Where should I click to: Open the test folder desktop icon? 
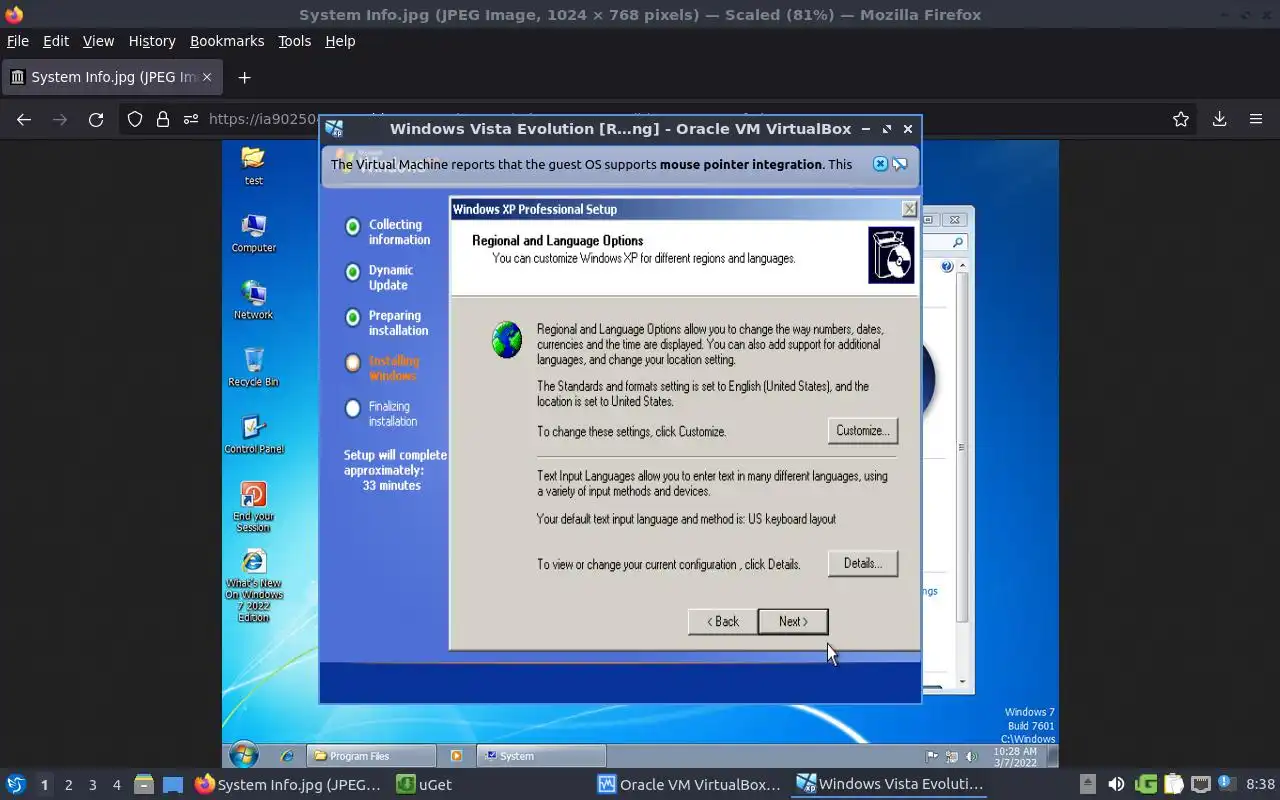[253, 165]
